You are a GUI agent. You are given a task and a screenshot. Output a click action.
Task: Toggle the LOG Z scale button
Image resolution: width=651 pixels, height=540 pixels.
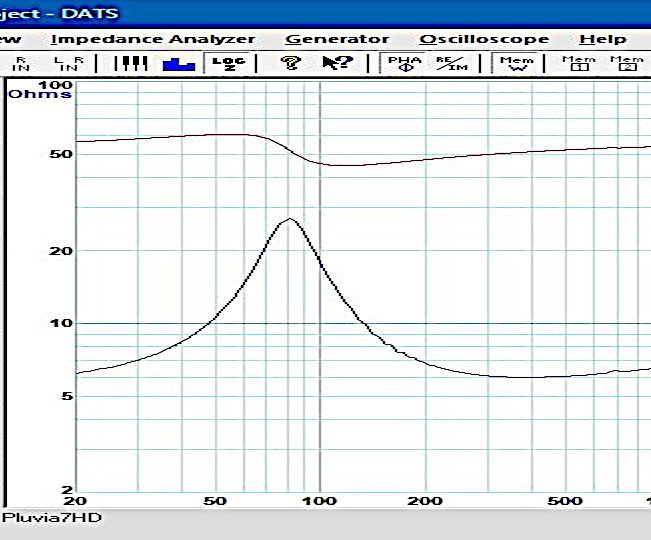(x=229, y=64)
